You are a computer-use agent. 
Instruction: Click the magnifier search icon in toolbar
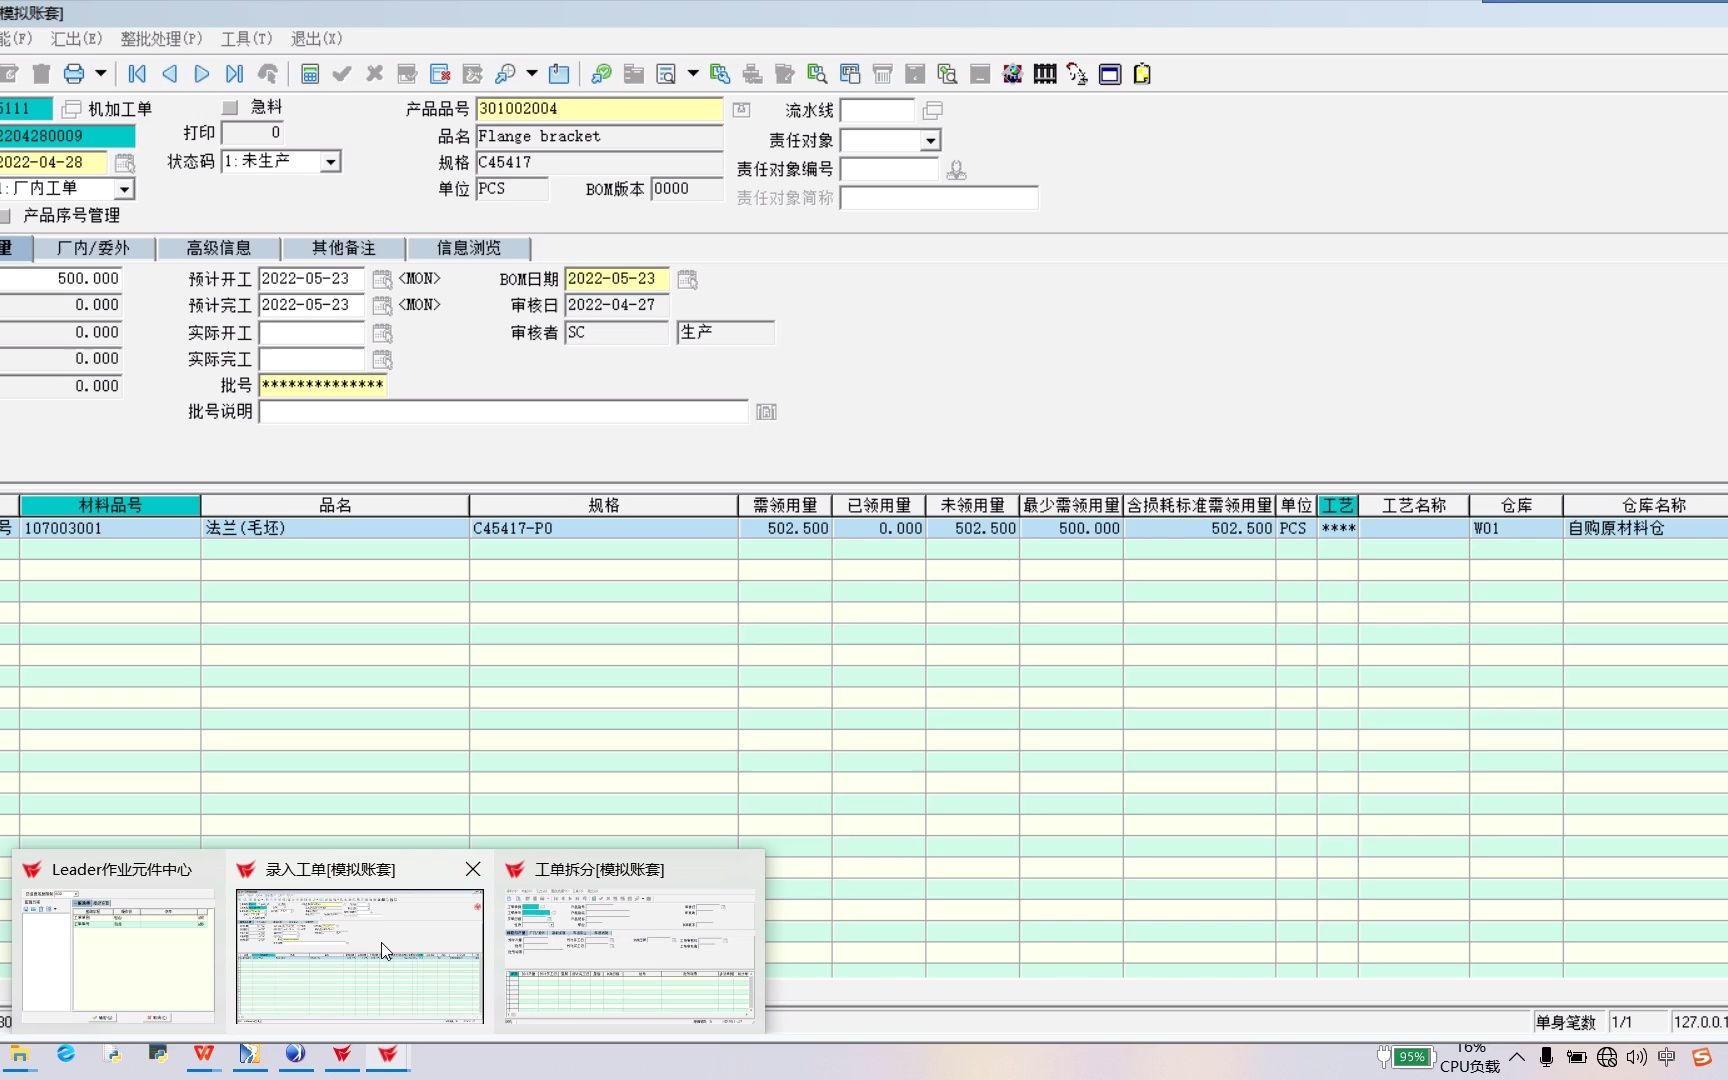[x=506, y=74]
